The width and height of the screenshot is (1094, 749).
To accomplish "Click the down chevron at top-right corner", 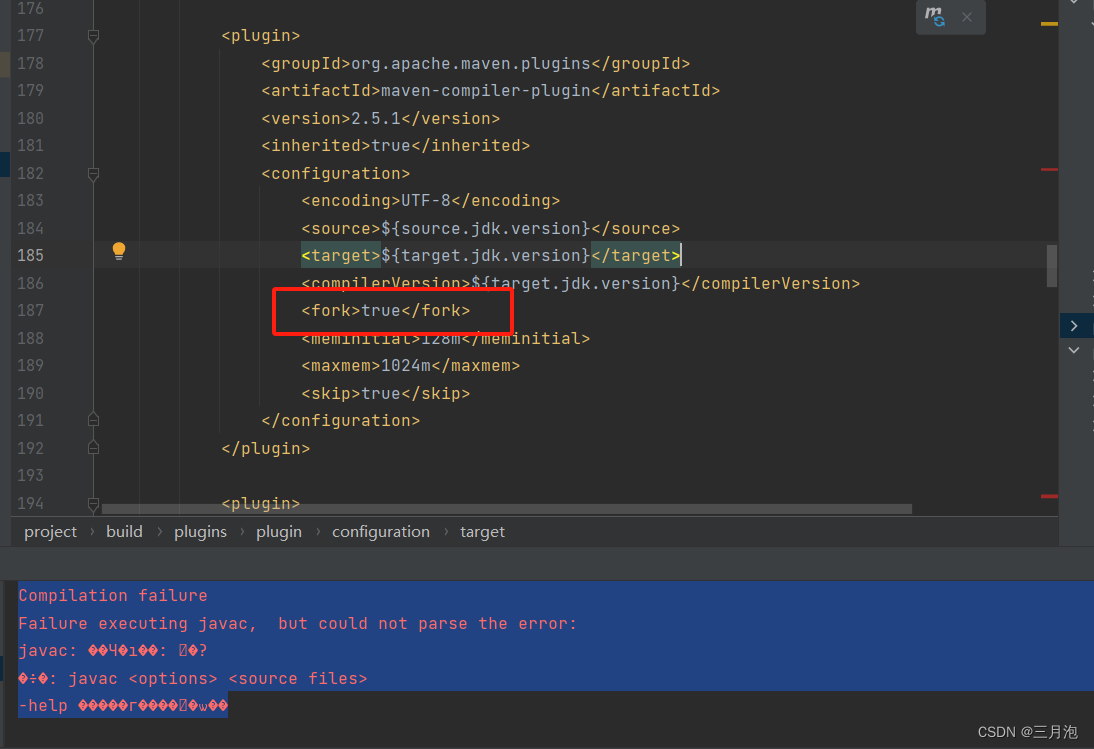I will [x=1075, y=2].
